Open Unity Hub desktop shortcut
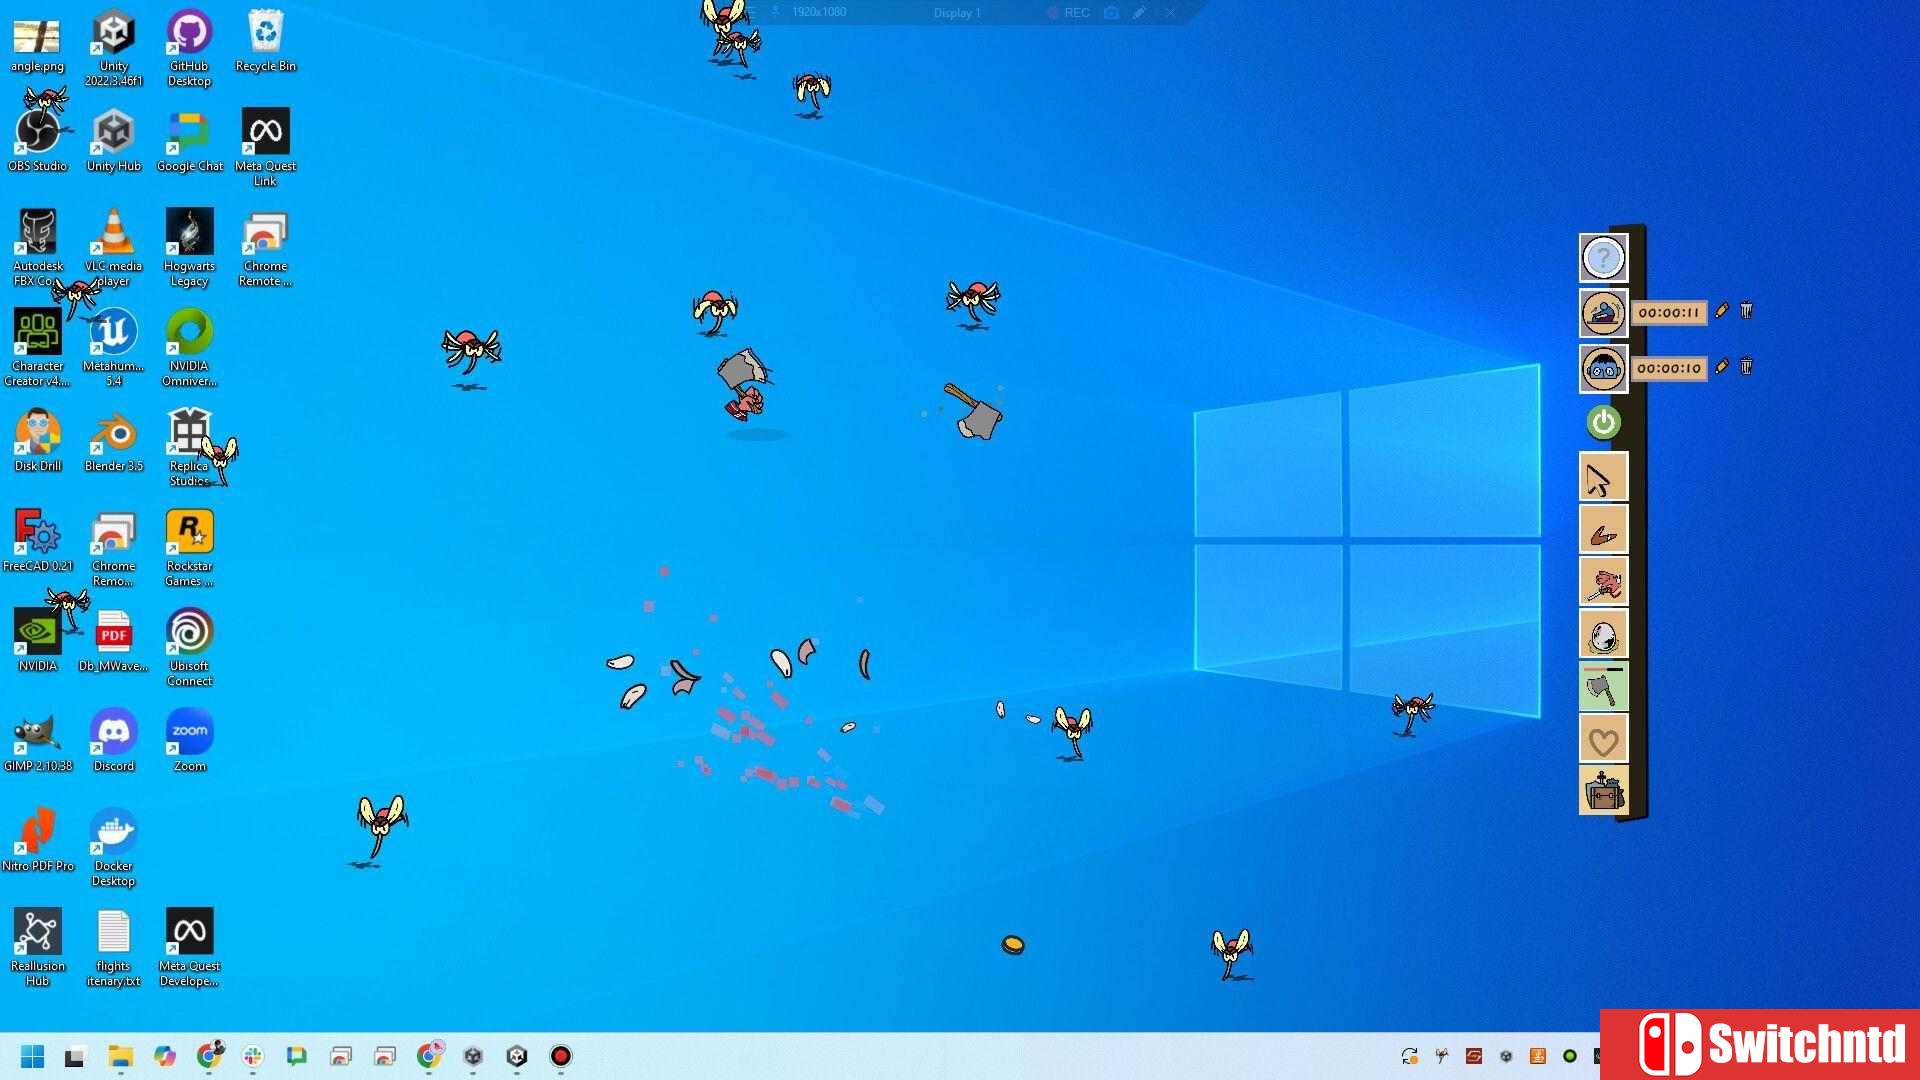The width and height of the screenshot is (1920, 1080). 113,140
